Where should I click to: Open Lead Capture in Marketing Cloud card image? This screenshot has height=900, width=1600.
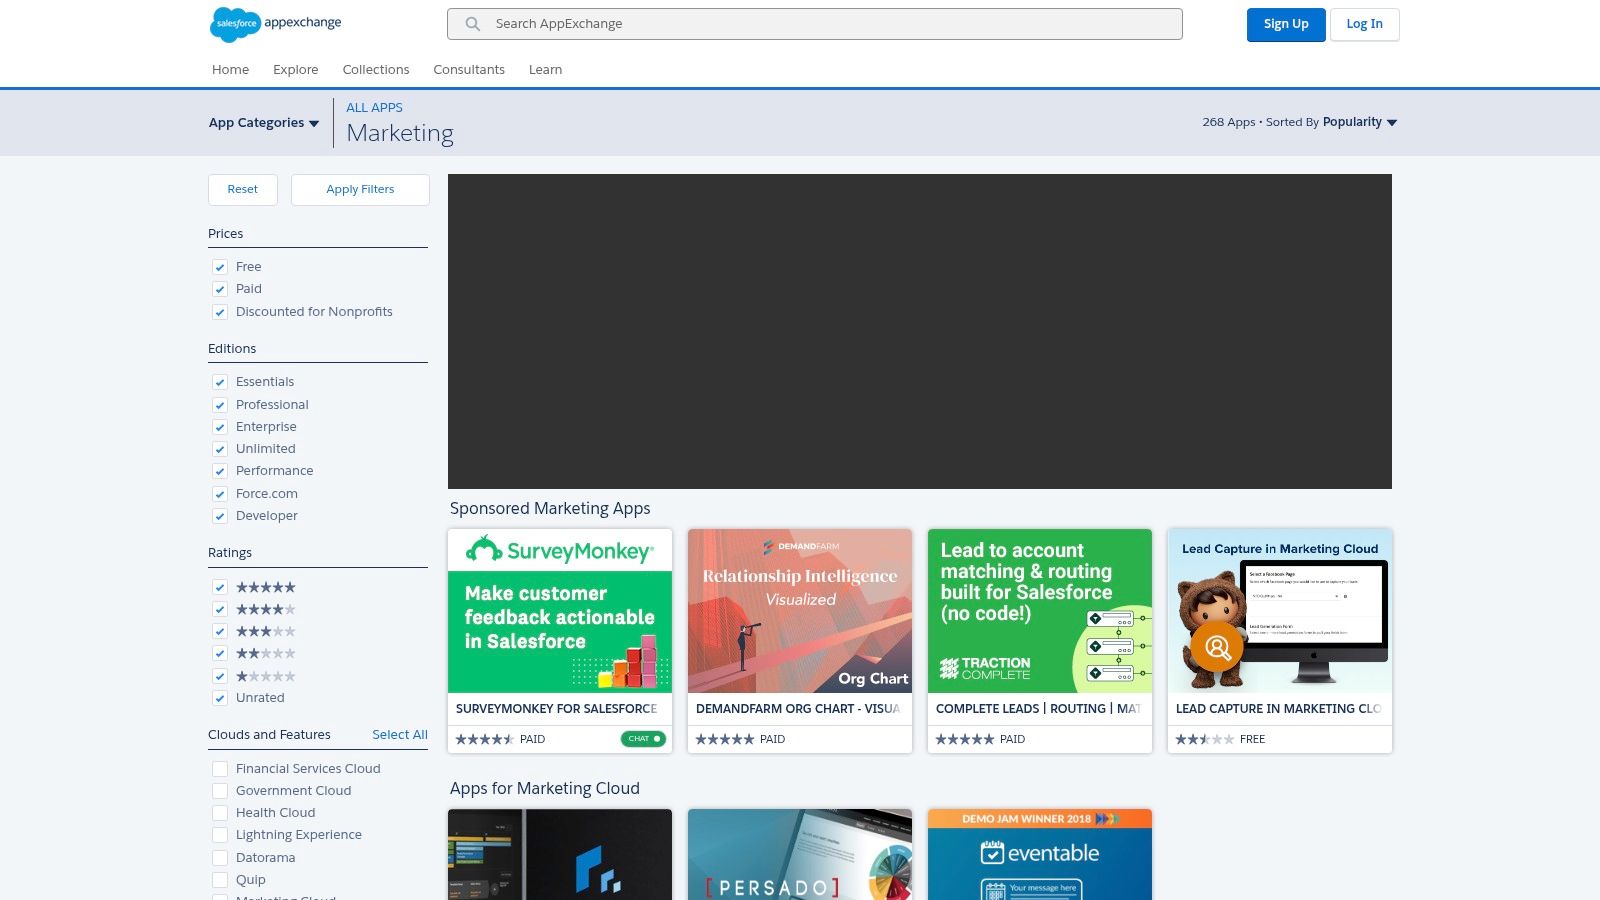click(1280, 611)
